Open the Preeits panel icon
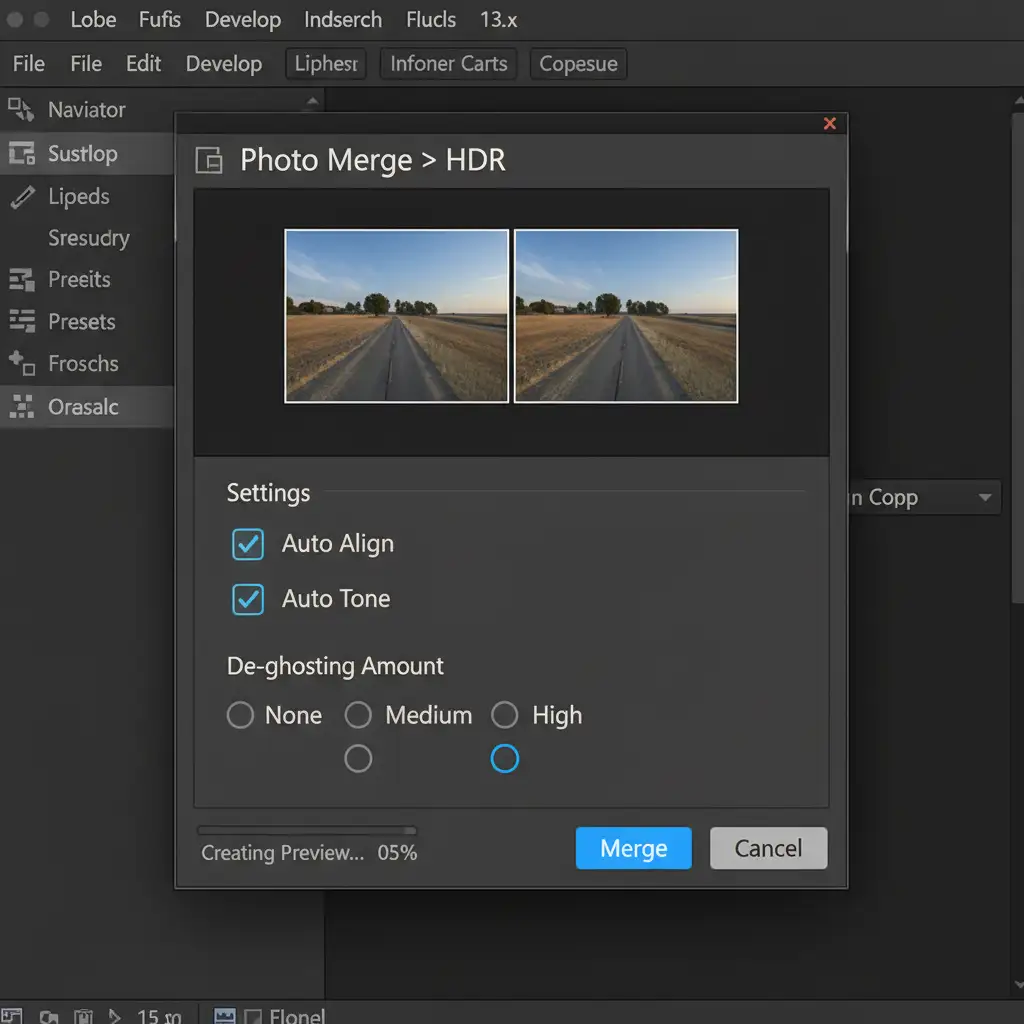The width and height of the screenshot is (1024, 1024). pos(21,280)
